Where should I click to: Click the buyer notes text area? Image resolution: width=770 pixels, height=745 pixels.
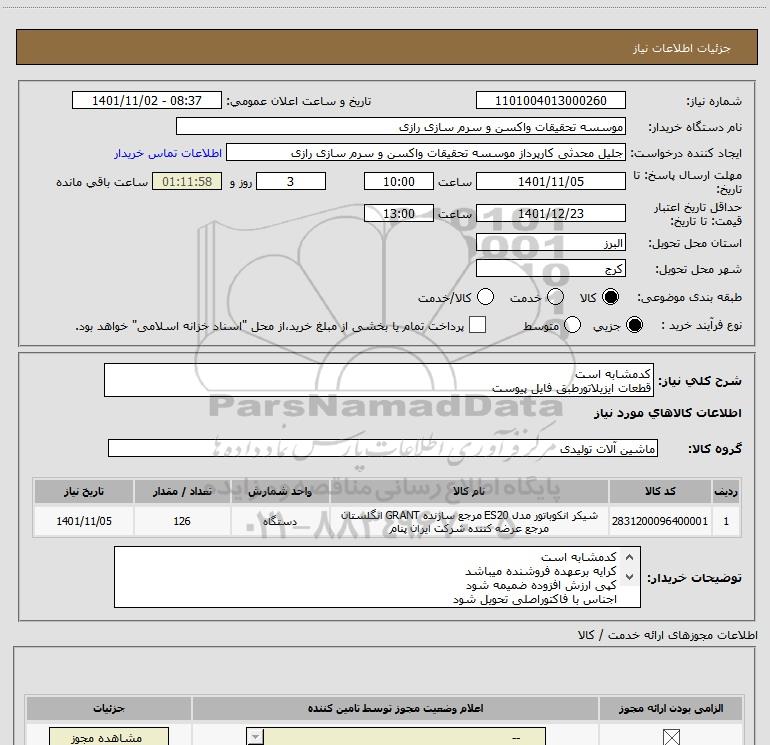pyautogui.click(x=377, y=577)
